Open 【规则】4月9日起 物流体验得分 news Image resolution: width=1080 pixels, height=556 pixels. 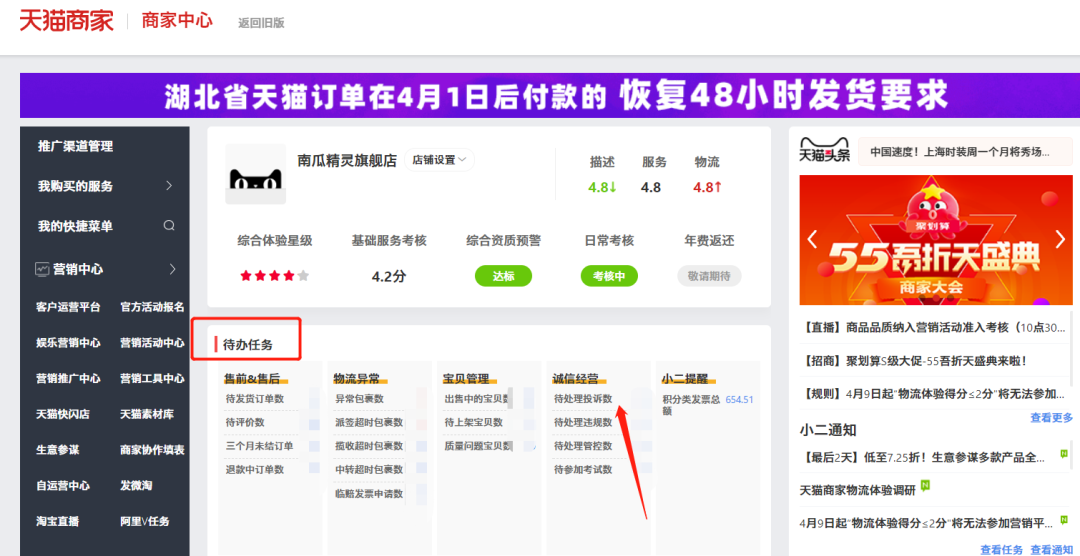coord(933,394)
